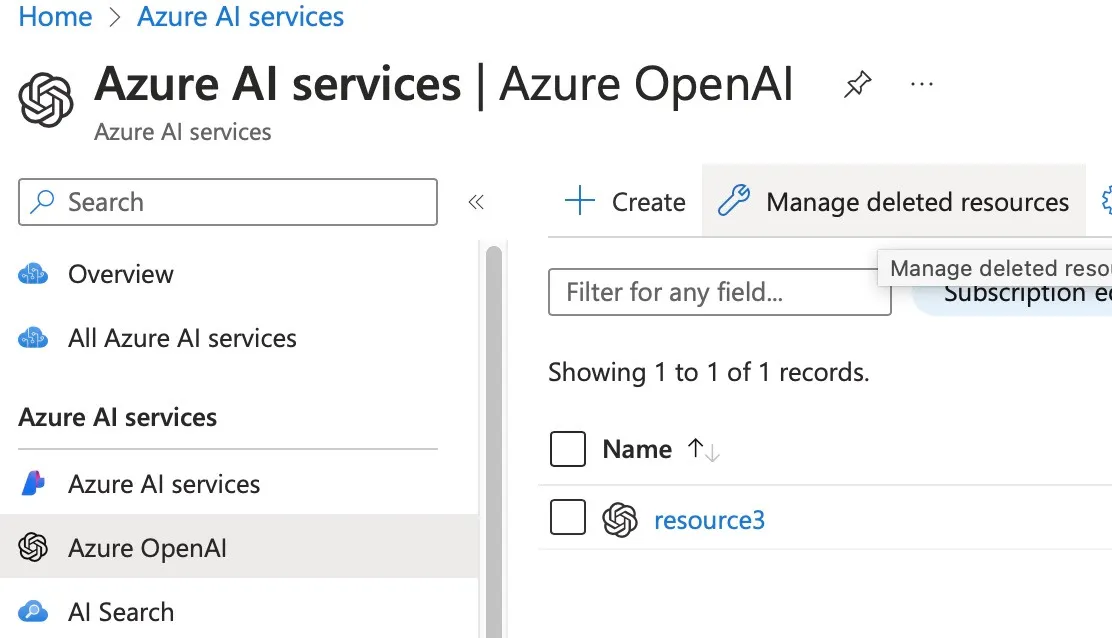Collapse the sidebar with double chevron
1112x638 pixels.
pos(476,203)
